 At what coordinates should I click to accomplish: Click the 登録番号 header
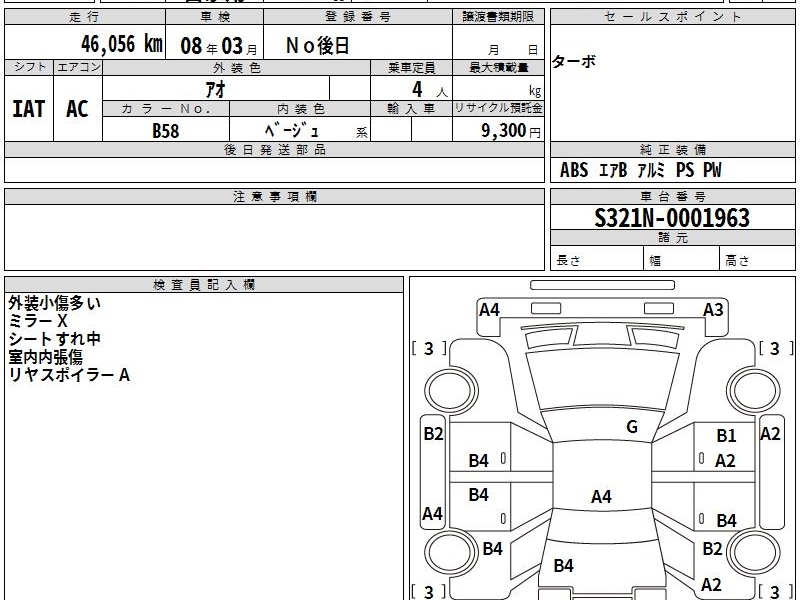pyautogui.click(x=358, y=17)
